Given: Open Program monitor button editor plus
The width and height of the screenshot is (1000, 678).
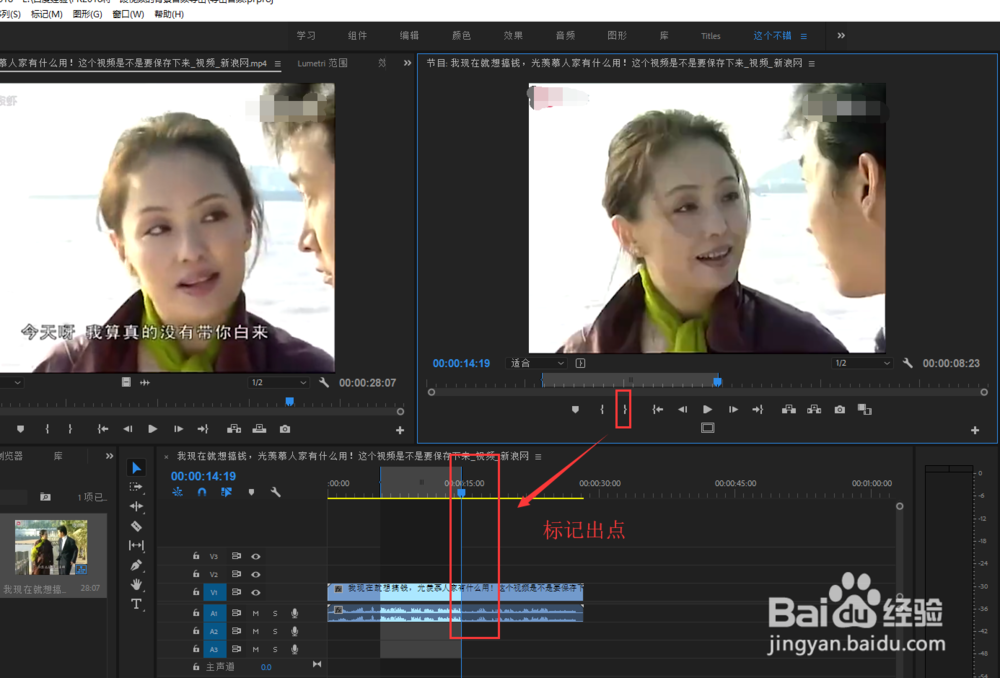Looking at the screenshot, I should pos(974,431).
